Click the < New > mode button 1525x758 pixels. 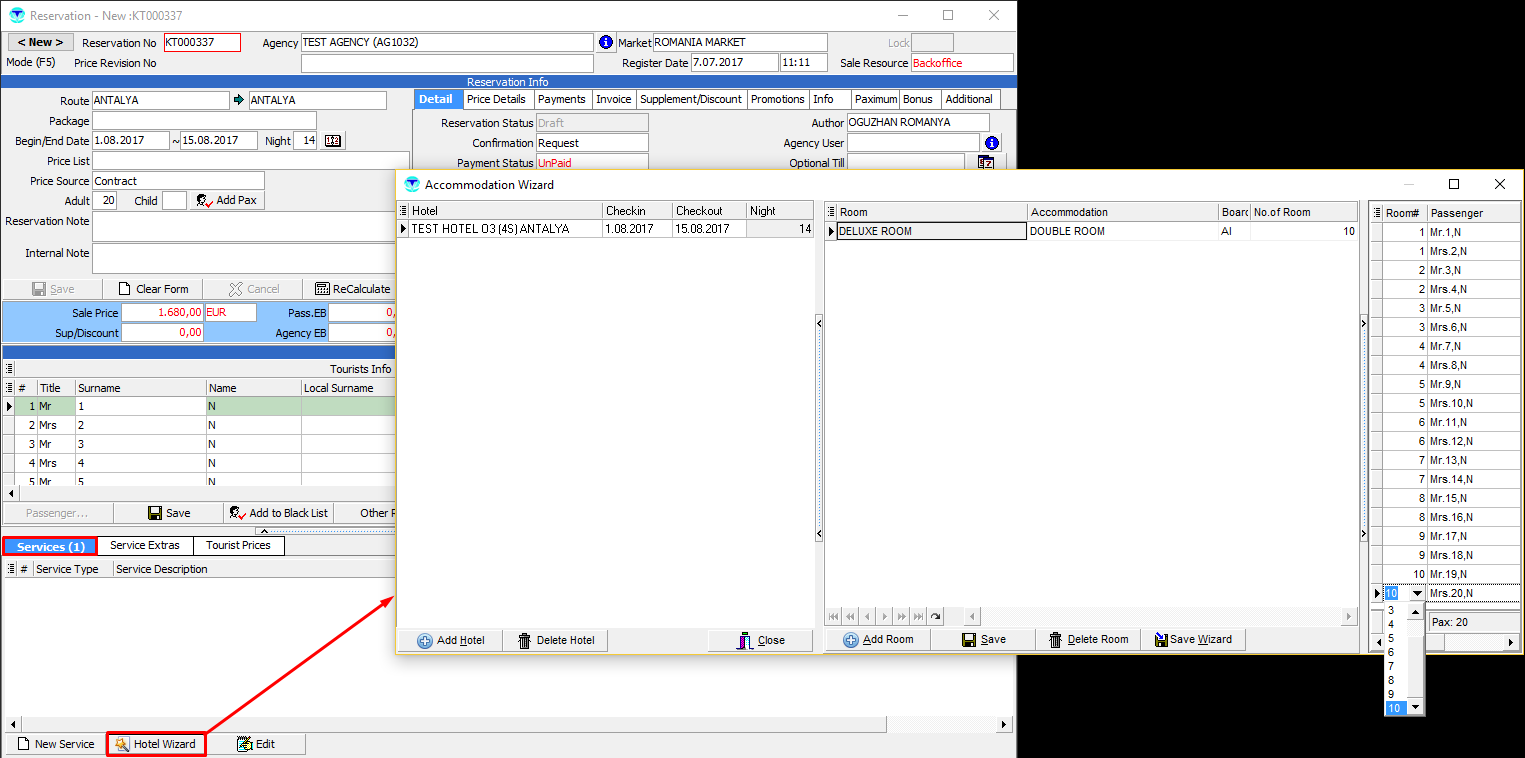41,42
